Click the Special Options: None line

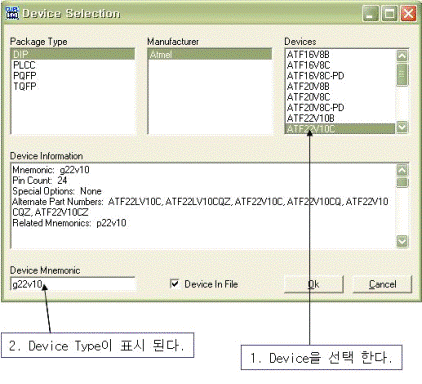coord(57,191)
